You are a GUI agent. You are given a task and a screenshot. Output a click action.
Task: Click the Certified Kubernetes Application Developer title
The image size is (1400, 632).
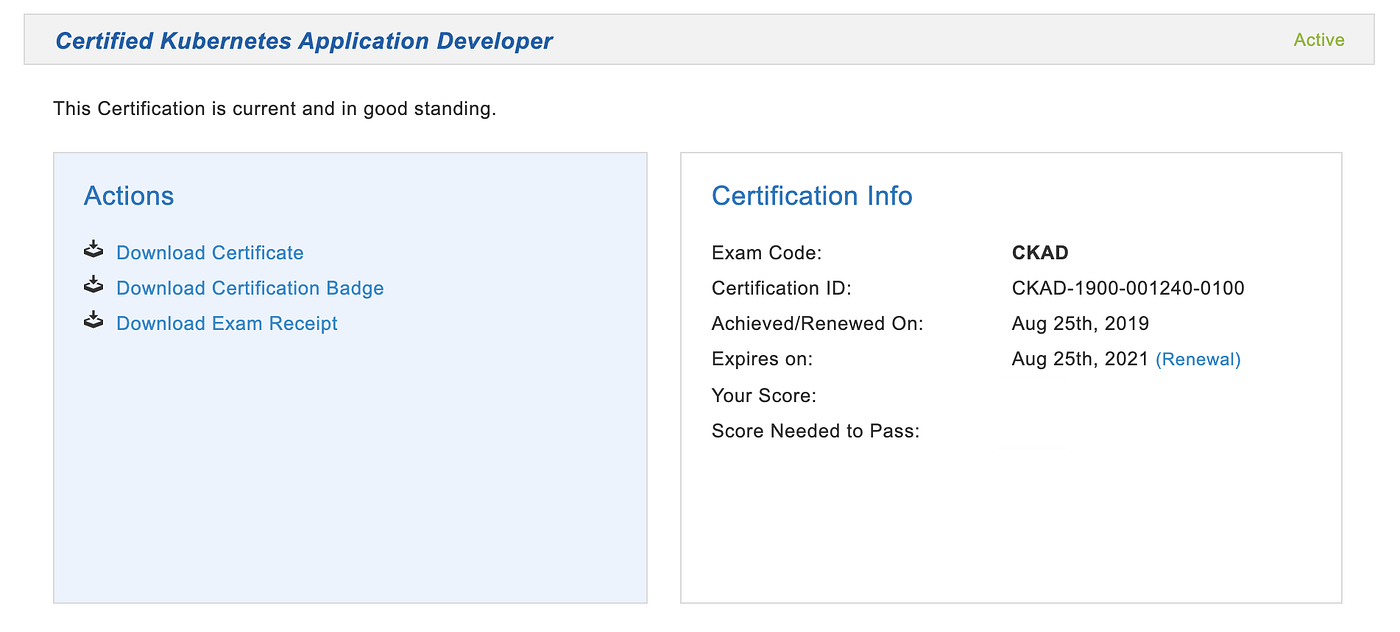point(304,41)
